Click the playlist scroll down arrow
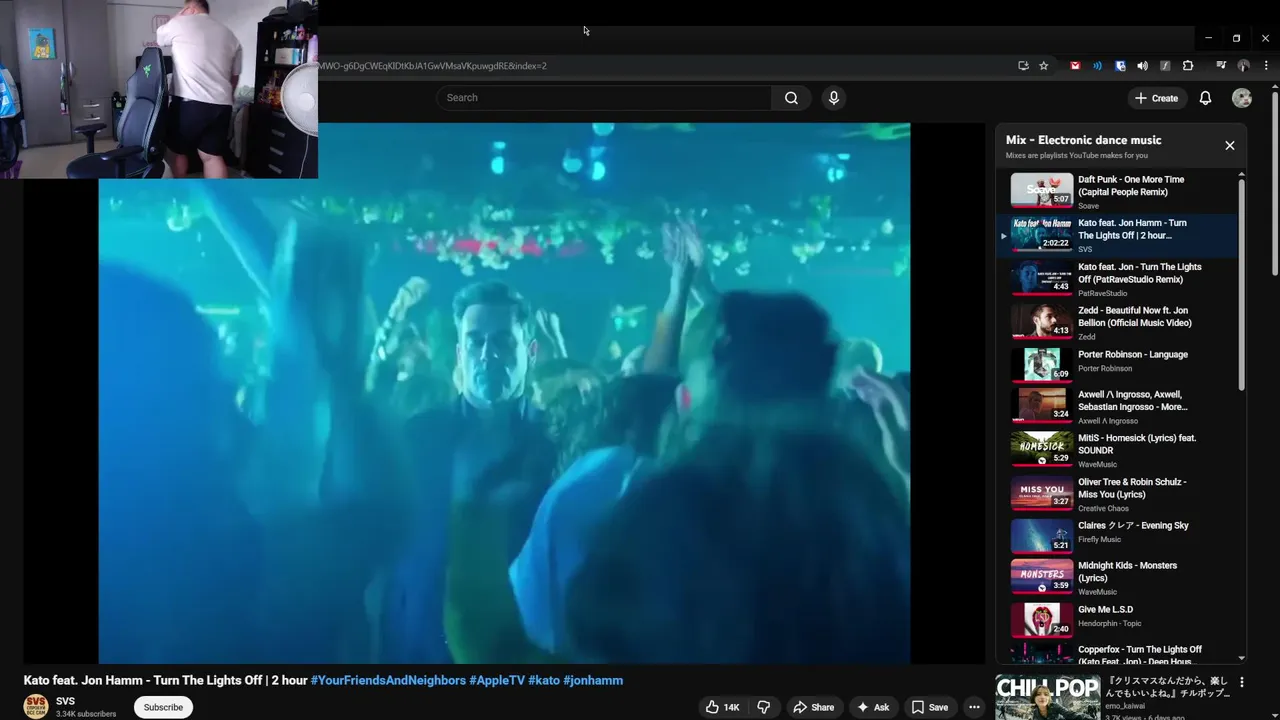The height and width of the screenshot is (720, 1280). pos(1242,658)
